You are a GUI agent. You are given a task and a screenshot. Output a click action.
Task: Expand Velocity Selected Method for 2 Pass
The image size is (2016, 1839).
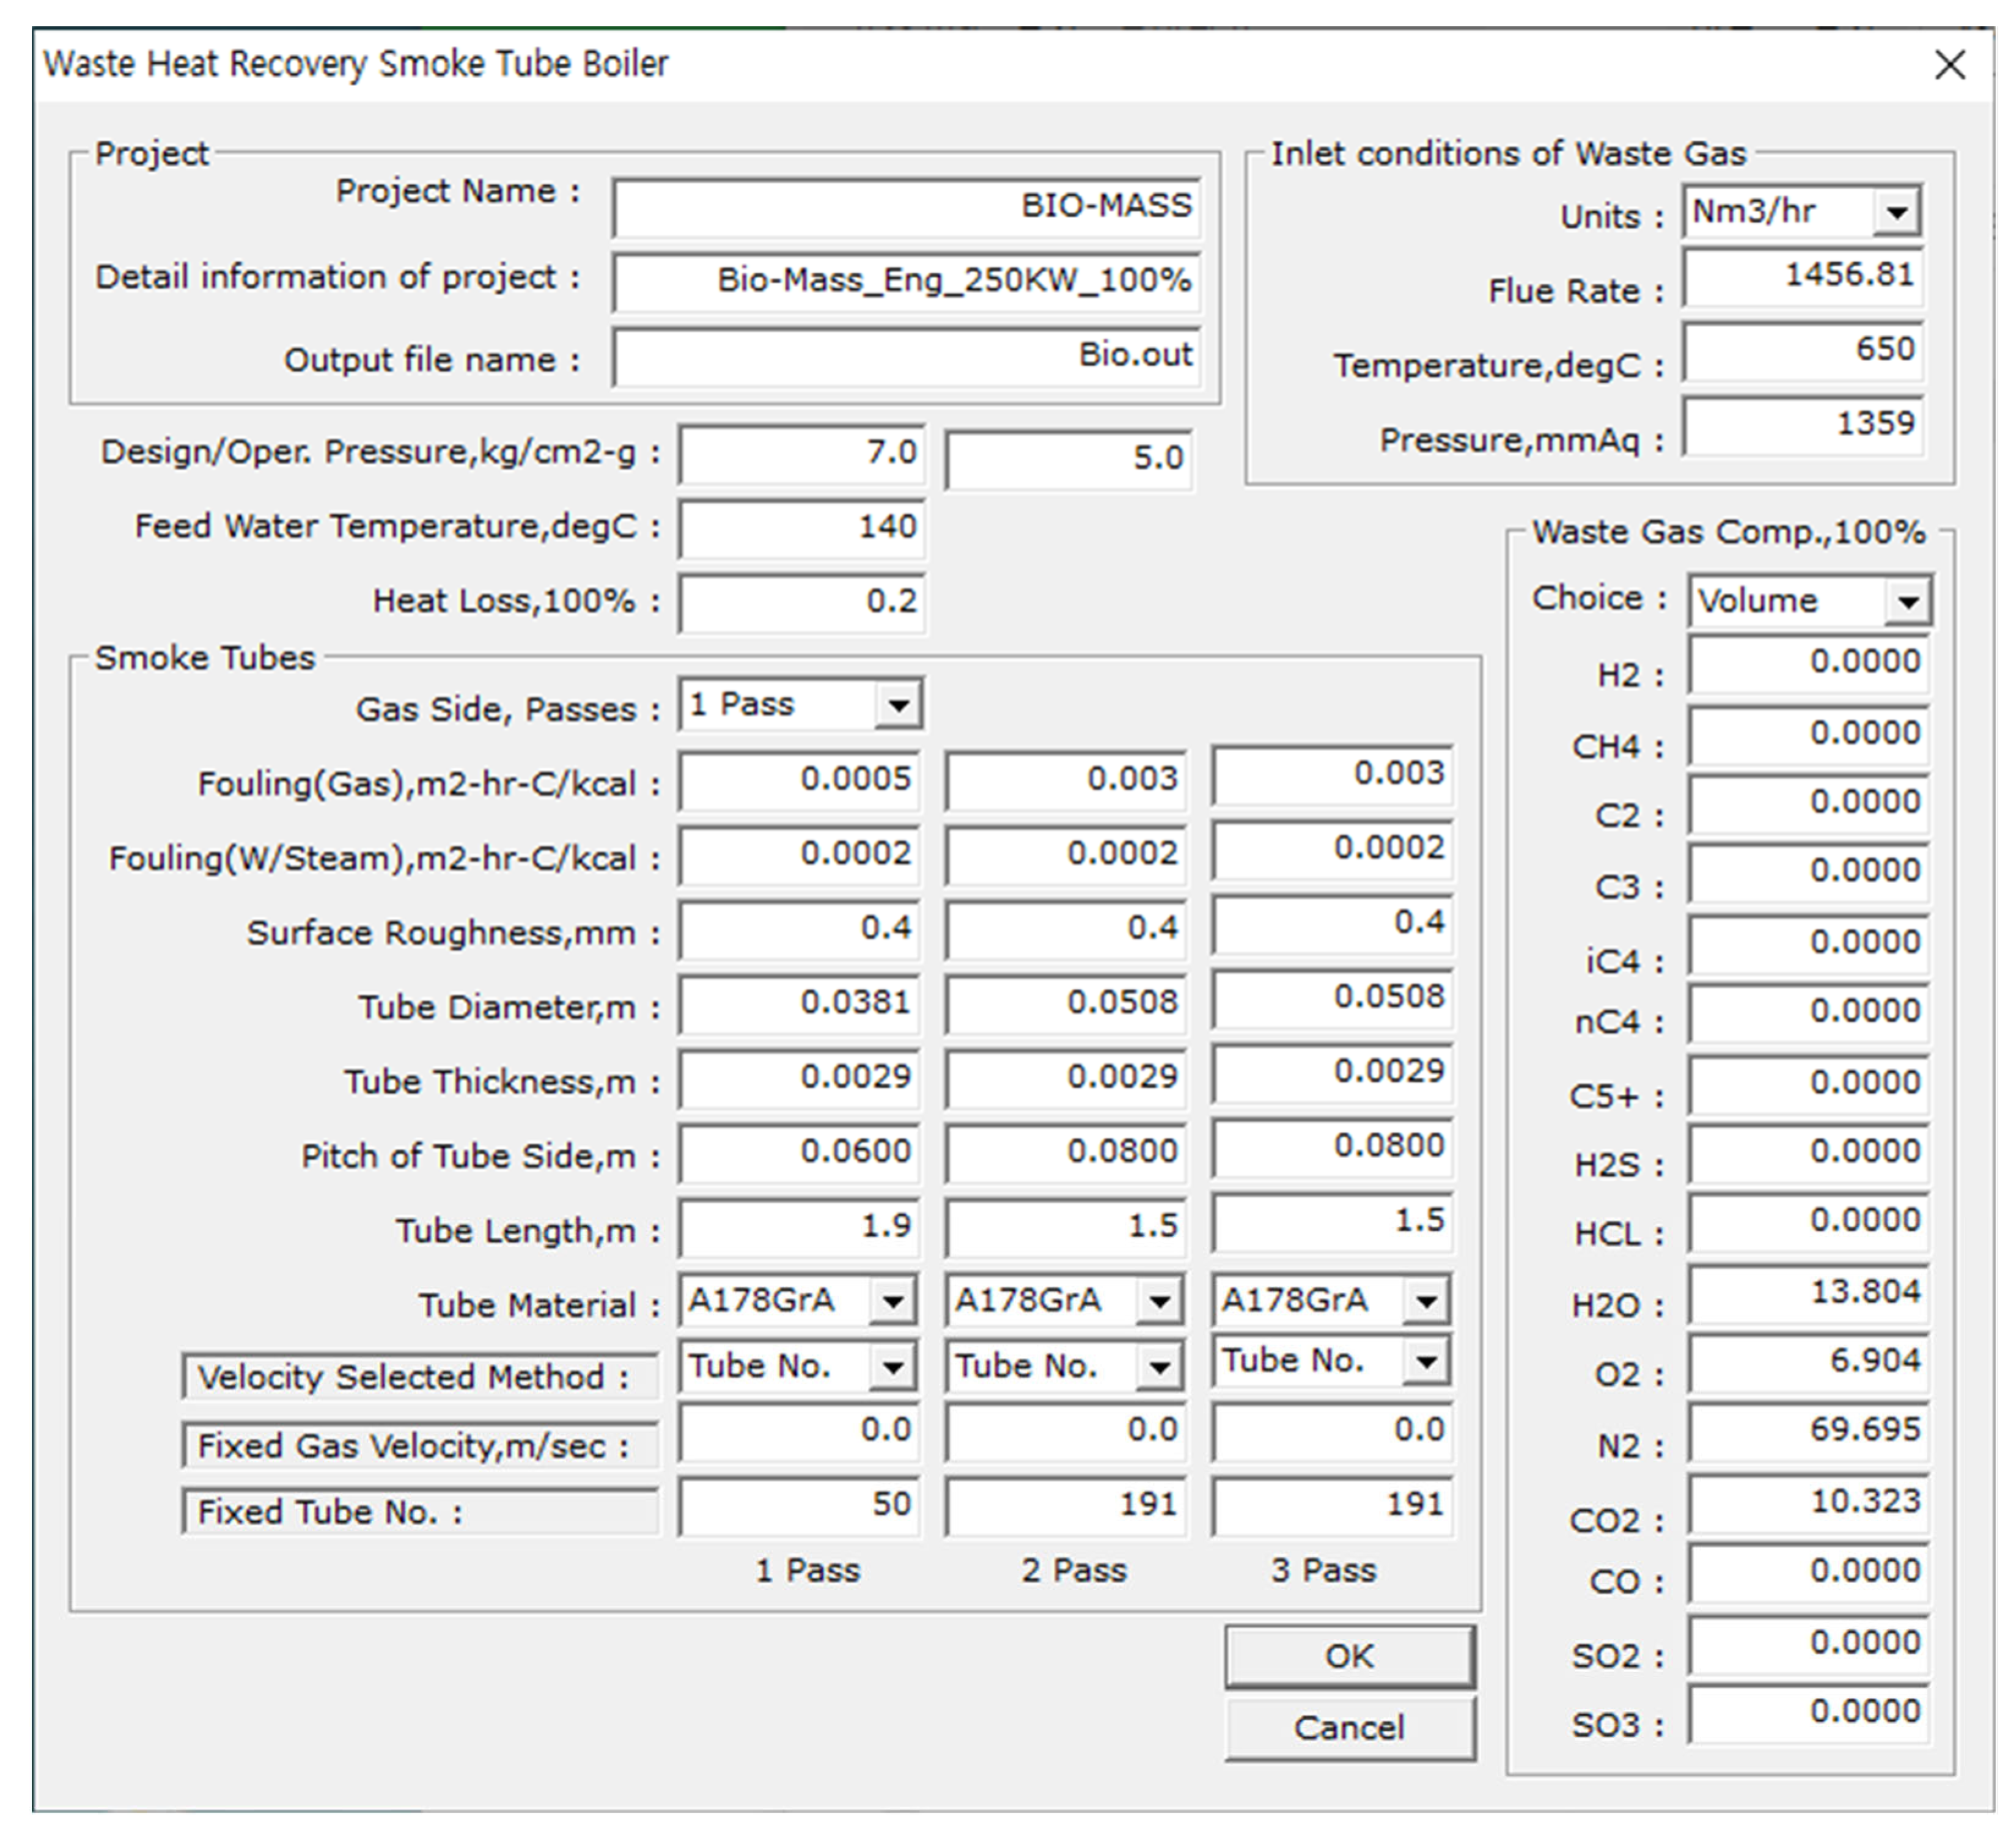point(1159,1366)
